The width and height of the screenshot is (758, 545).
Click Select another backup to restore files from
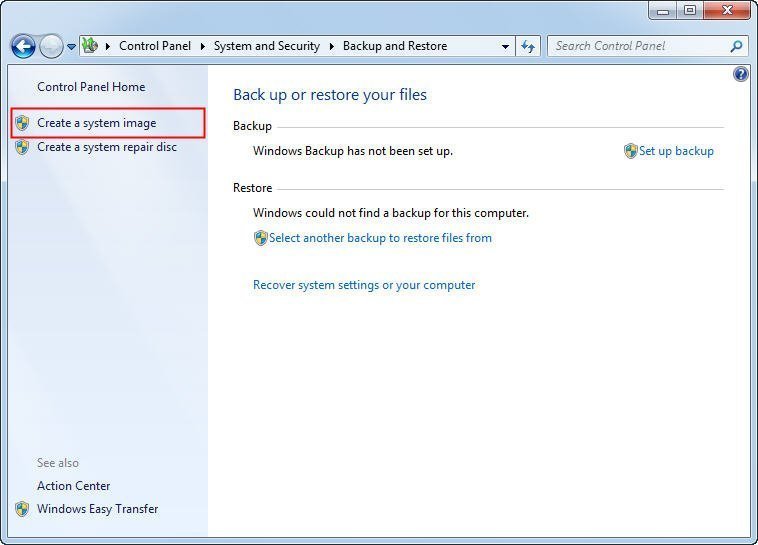[x=380, y=238]
